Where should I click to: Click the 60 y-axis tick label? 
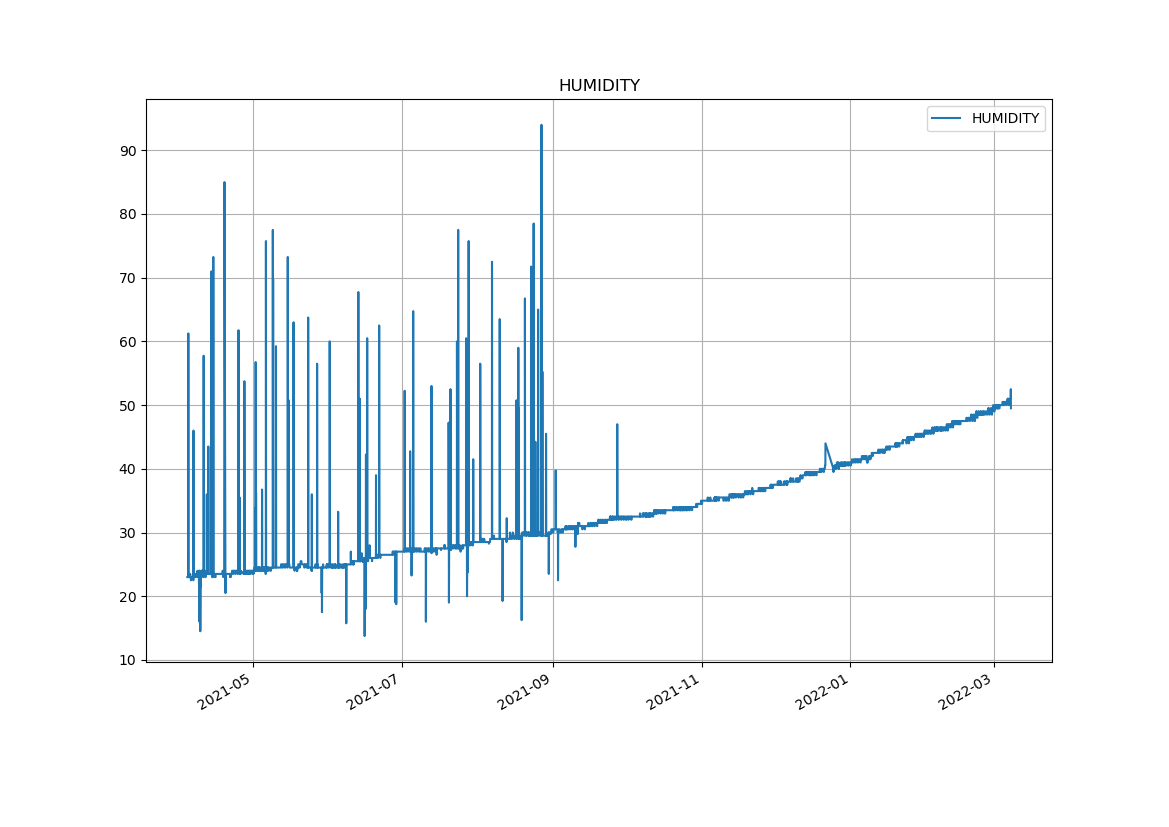[128, 342]
